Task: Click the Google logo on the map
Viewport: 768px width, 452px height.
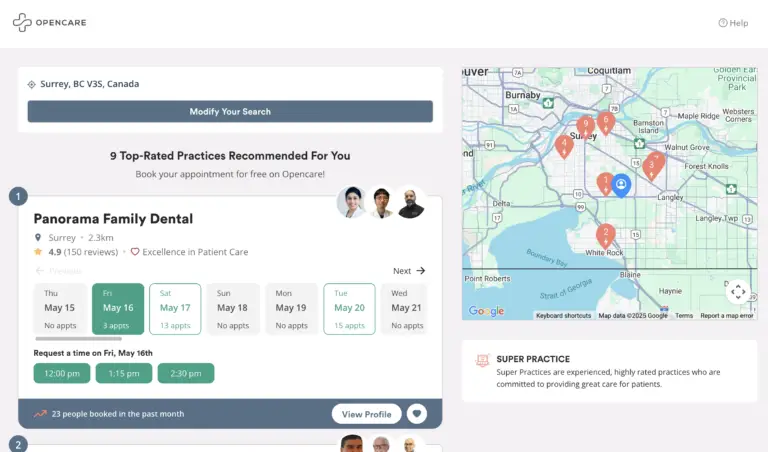Action: (x=486, y=311)
